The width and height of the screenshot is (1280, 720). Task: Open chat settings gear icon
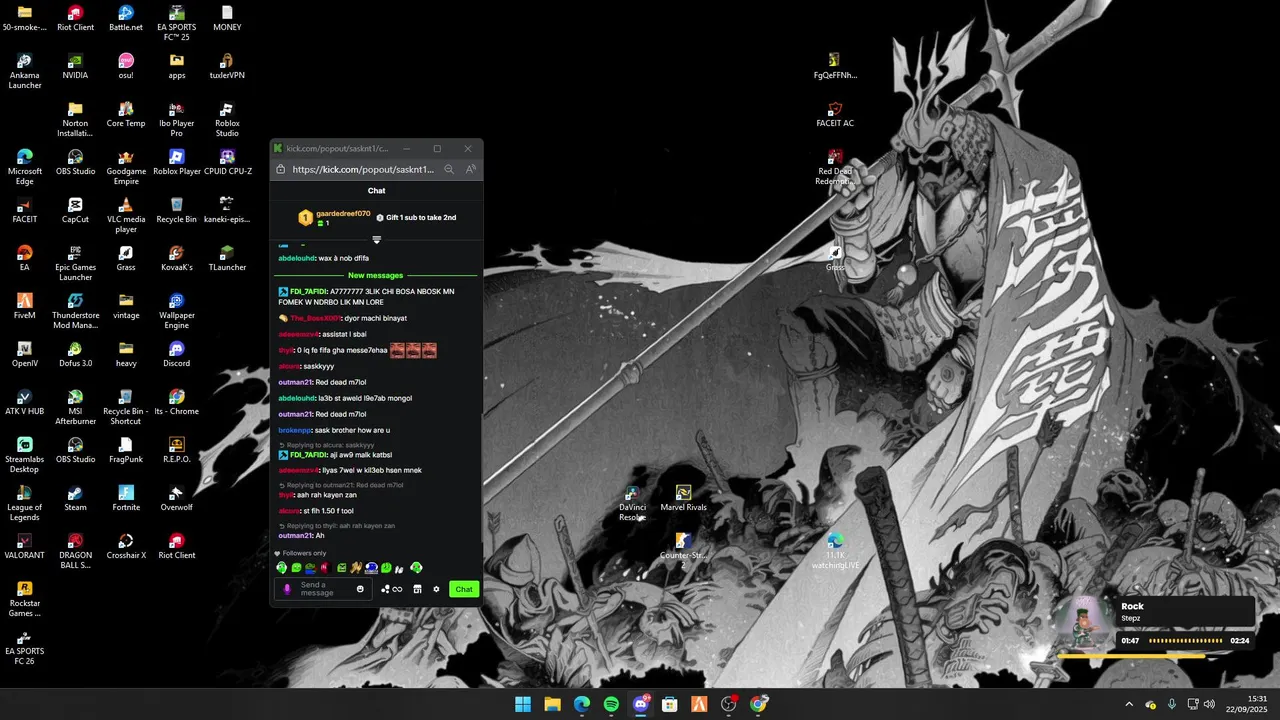point(436,589)
